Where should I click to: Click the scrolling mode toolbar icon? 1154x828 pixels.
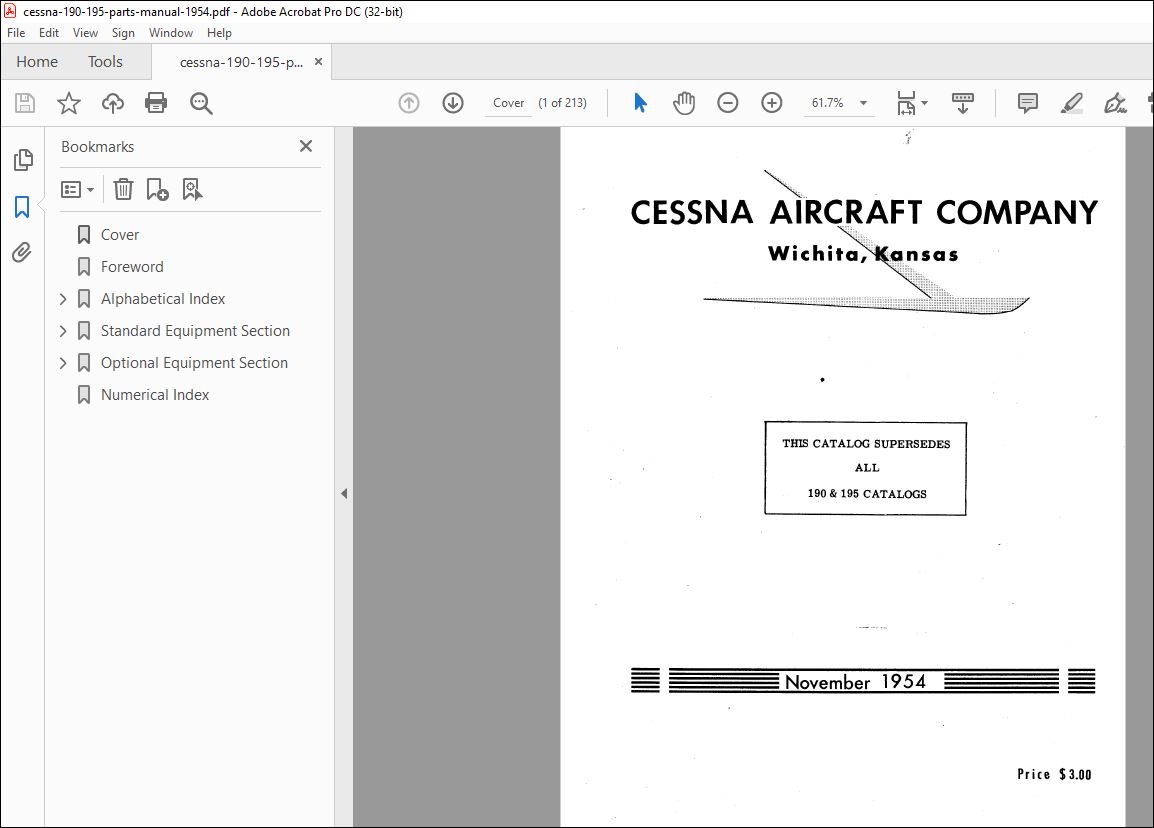pyautogui.click(x=963, y=103)
